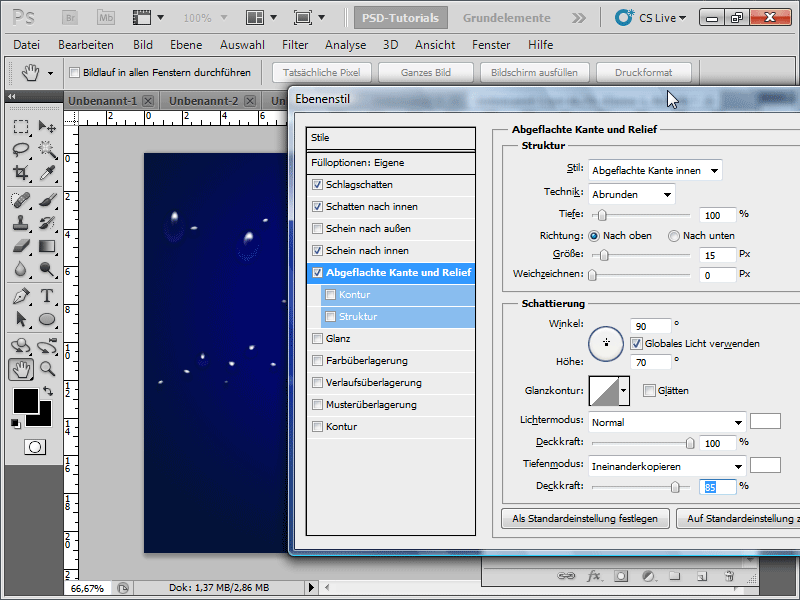Swap foreground and background colors
800x600 pixels.
(48, 391)
